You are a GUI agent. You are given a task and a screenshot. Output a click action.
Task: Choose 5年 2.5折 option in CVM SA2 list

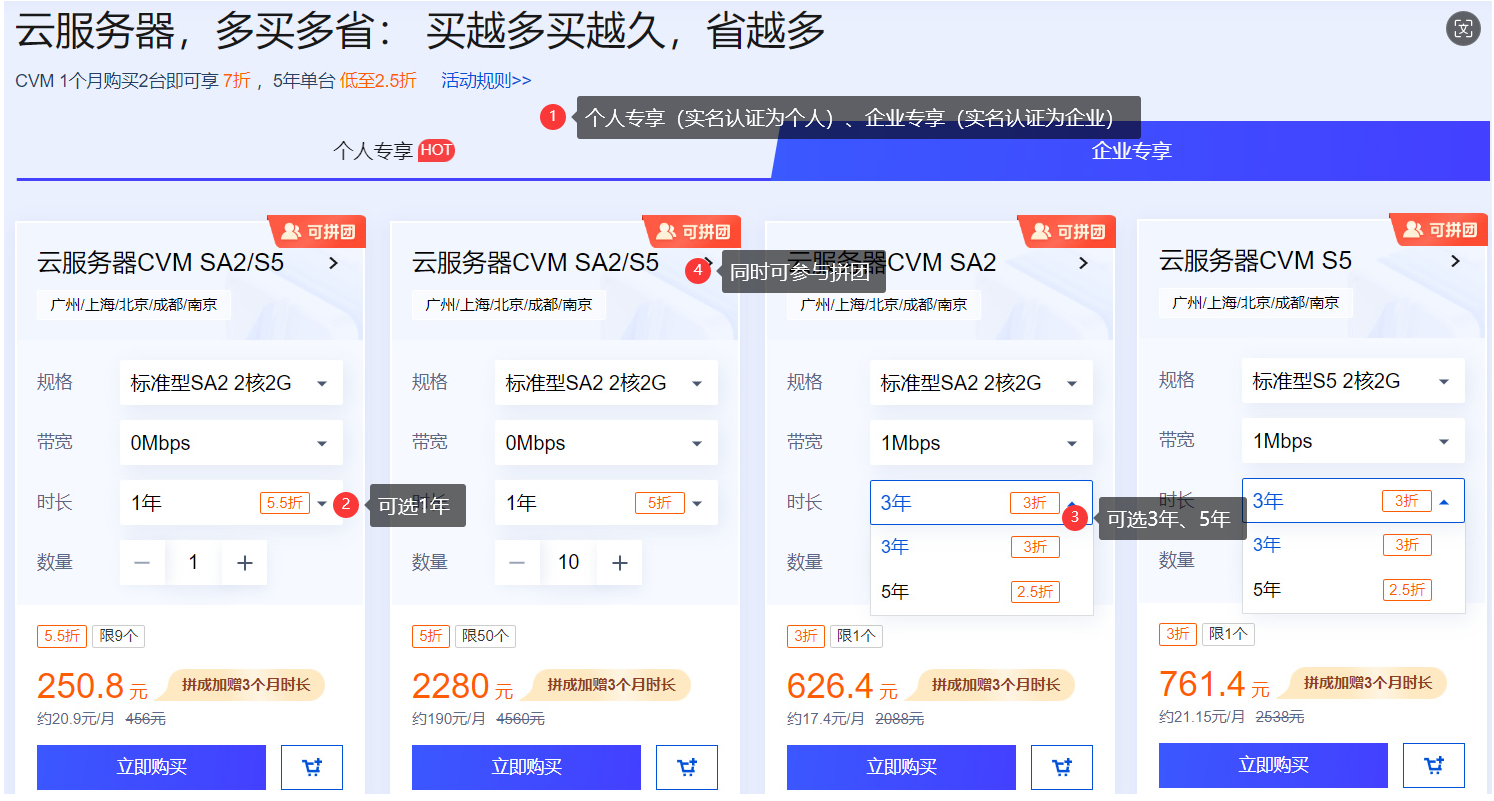click(981, 592)
